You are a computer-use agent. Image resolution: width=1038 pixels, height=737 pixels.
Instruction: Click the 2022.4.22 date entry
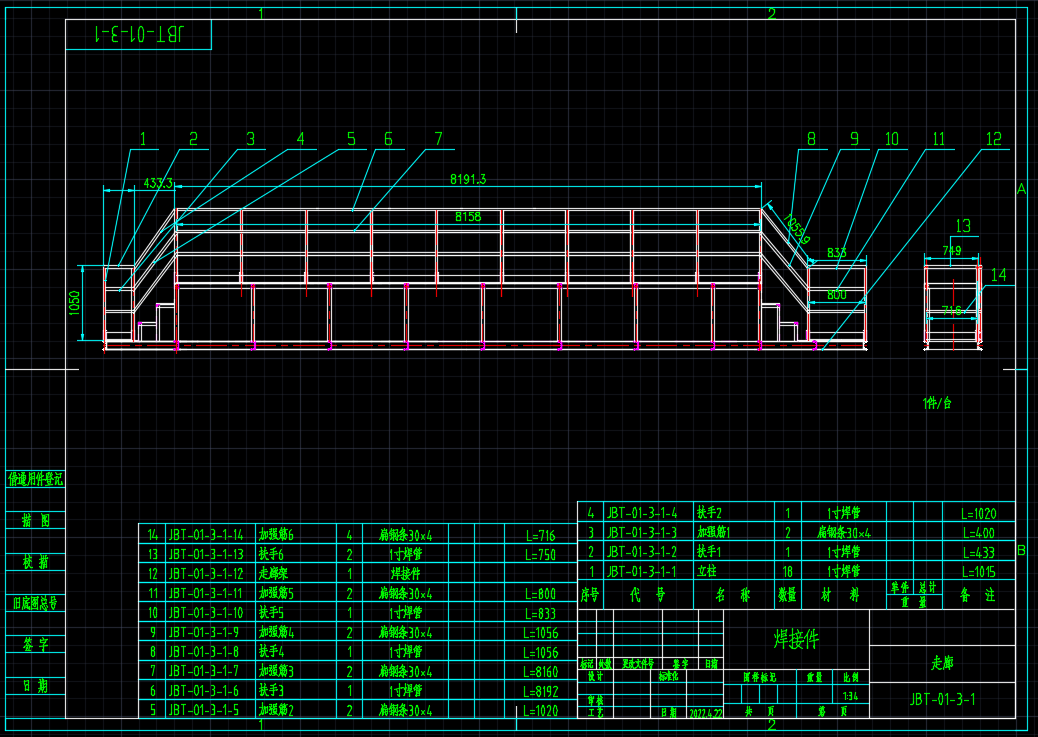coord(706,714)
